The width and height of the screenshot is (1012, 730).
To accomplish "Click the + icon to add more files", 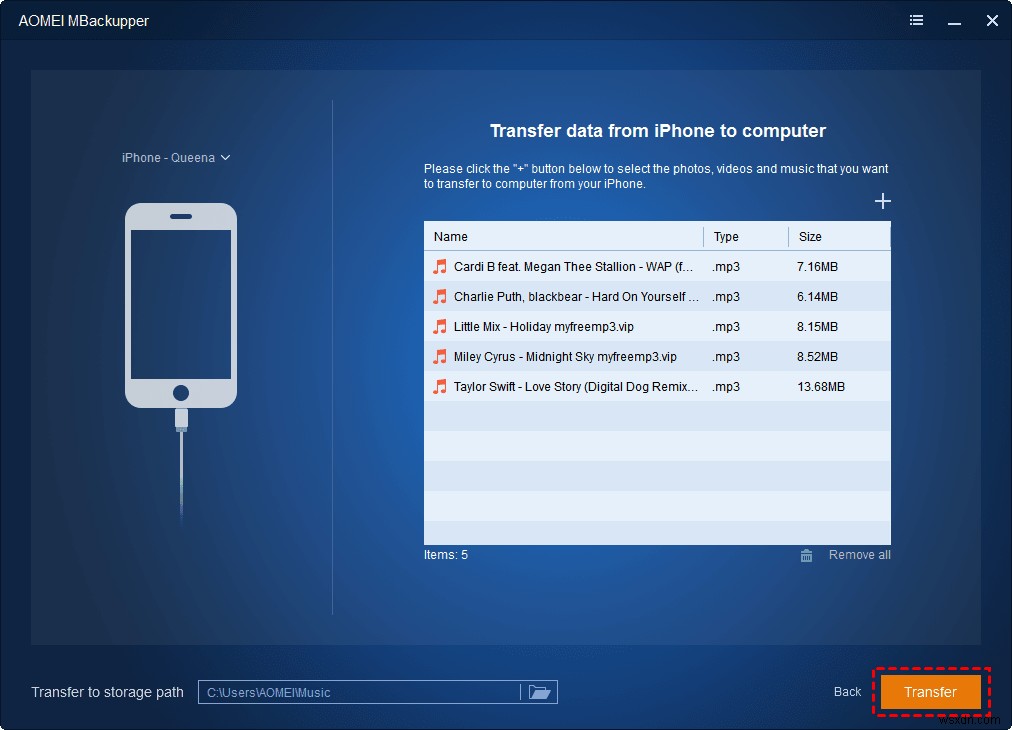I will pos(882,200).
